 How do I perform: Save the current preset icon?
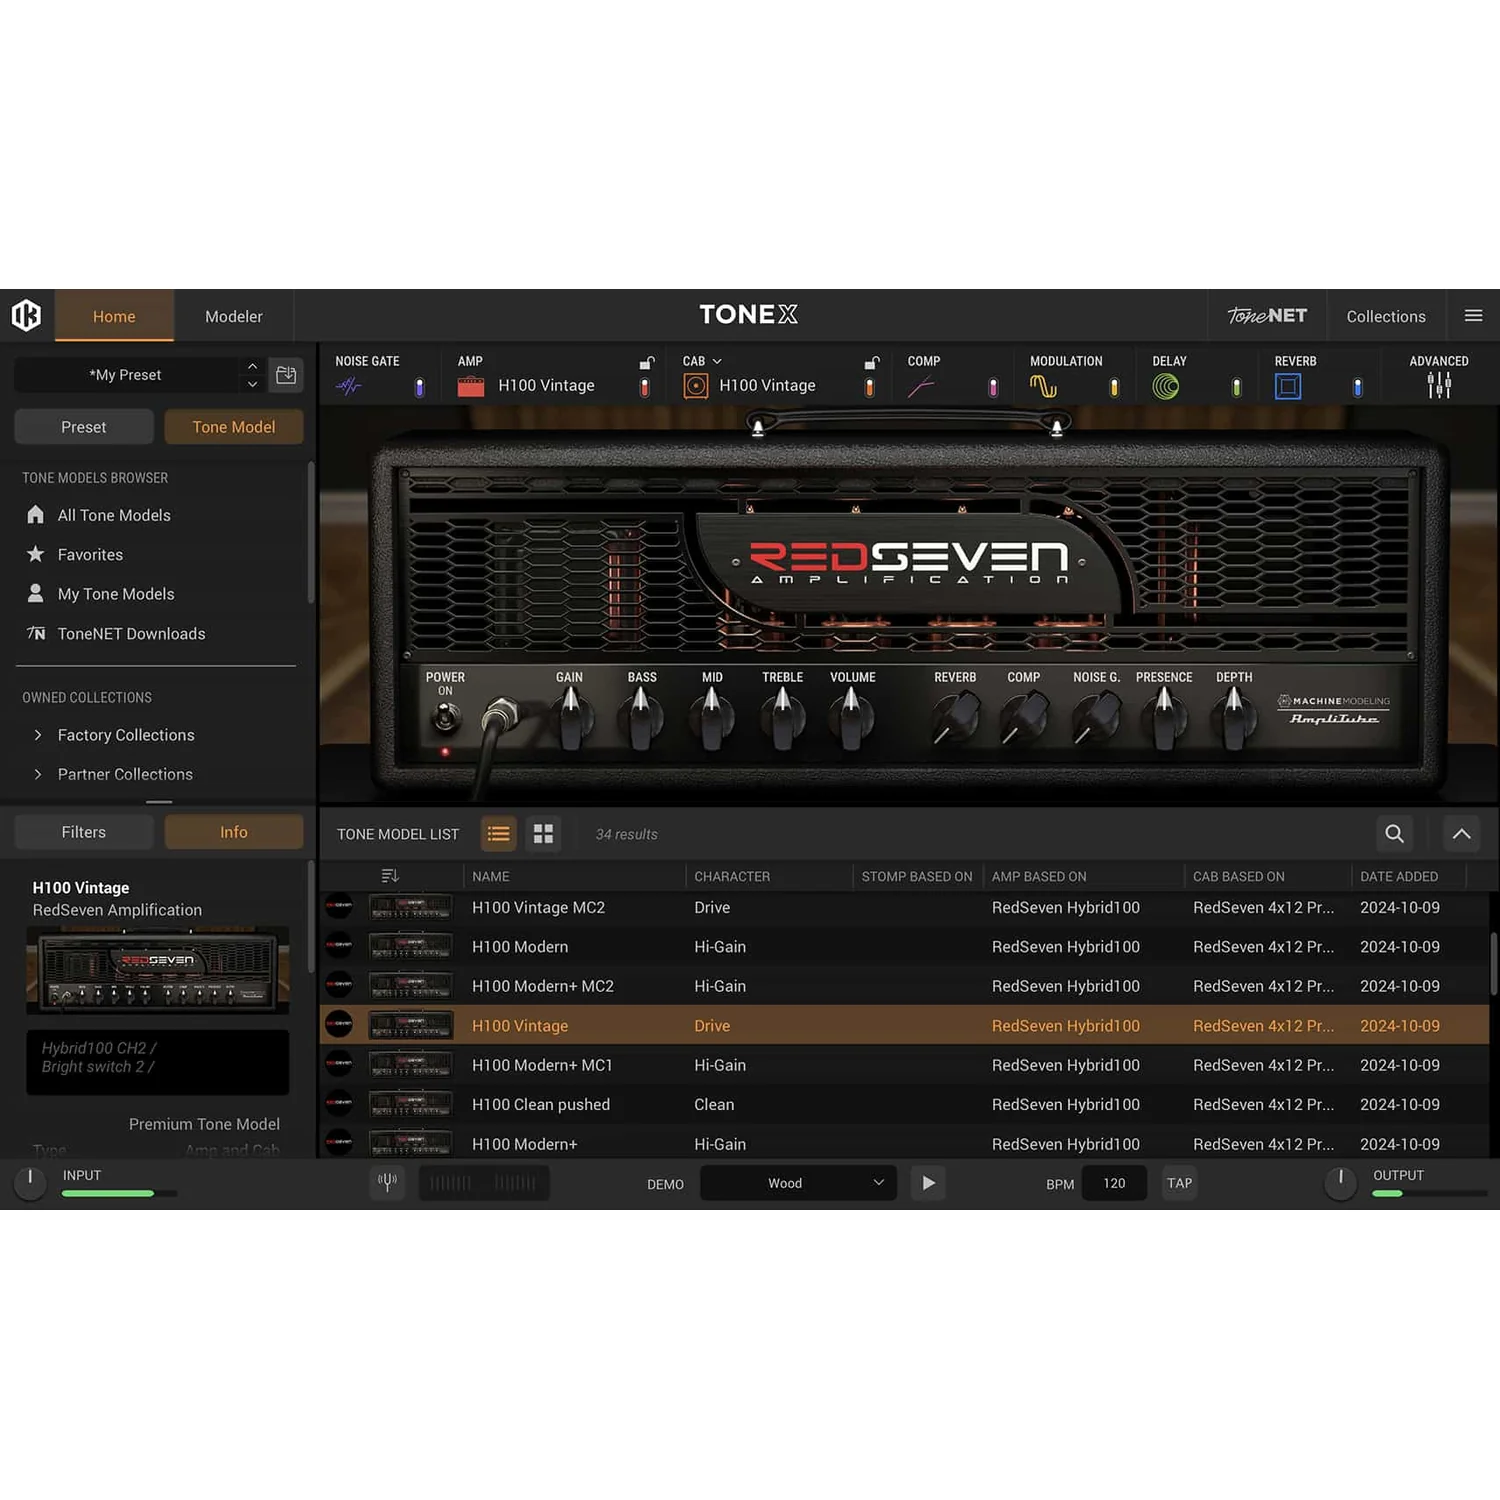(286, 375)
